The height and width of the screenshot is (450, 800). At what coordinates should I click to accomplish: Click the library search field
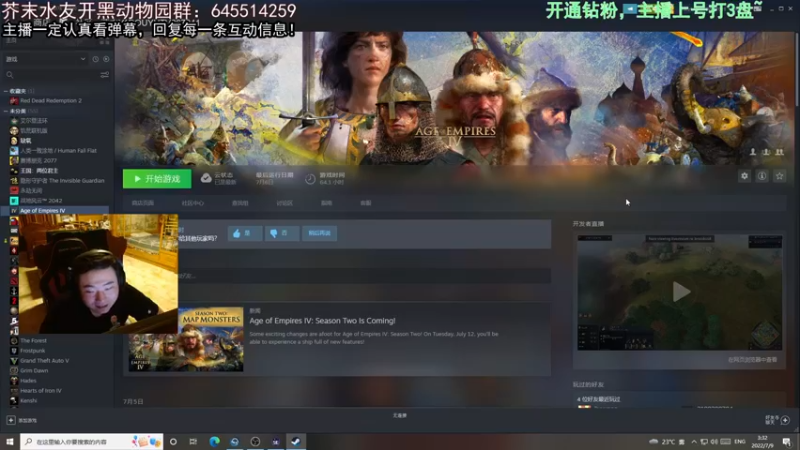(x=51, y=75)
